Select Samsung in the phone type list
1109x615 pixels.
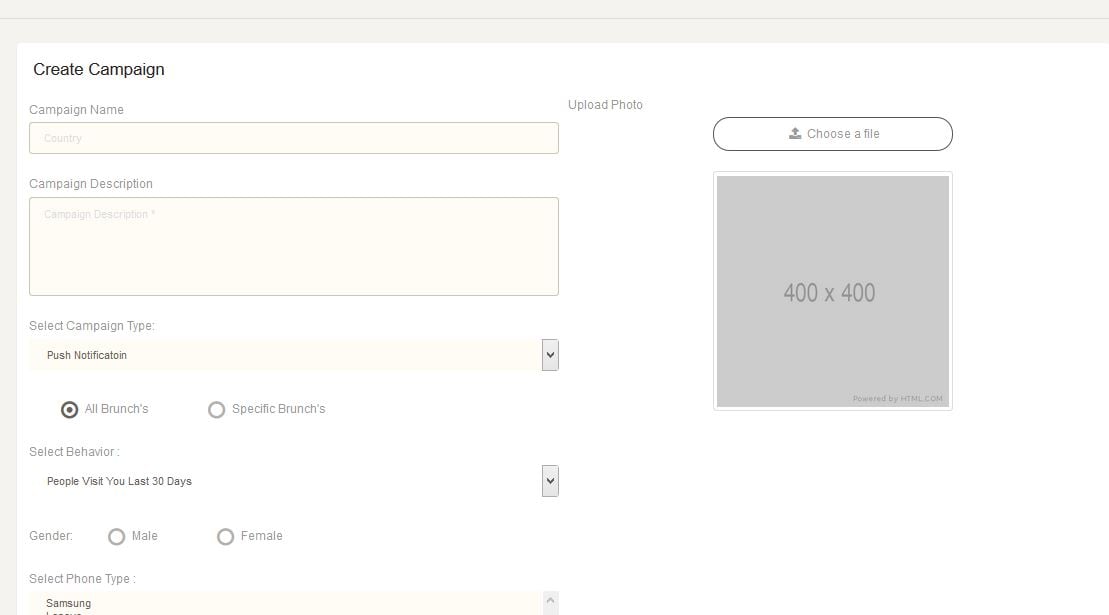[x=69, y=603]
